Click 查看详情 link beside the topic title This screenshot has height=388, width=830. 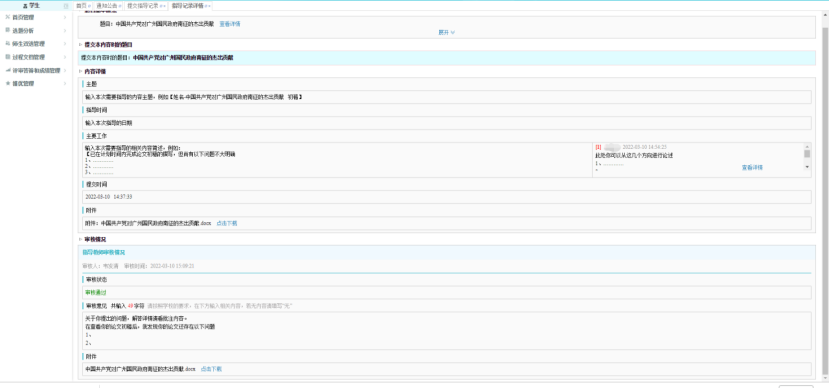(230, 24)
